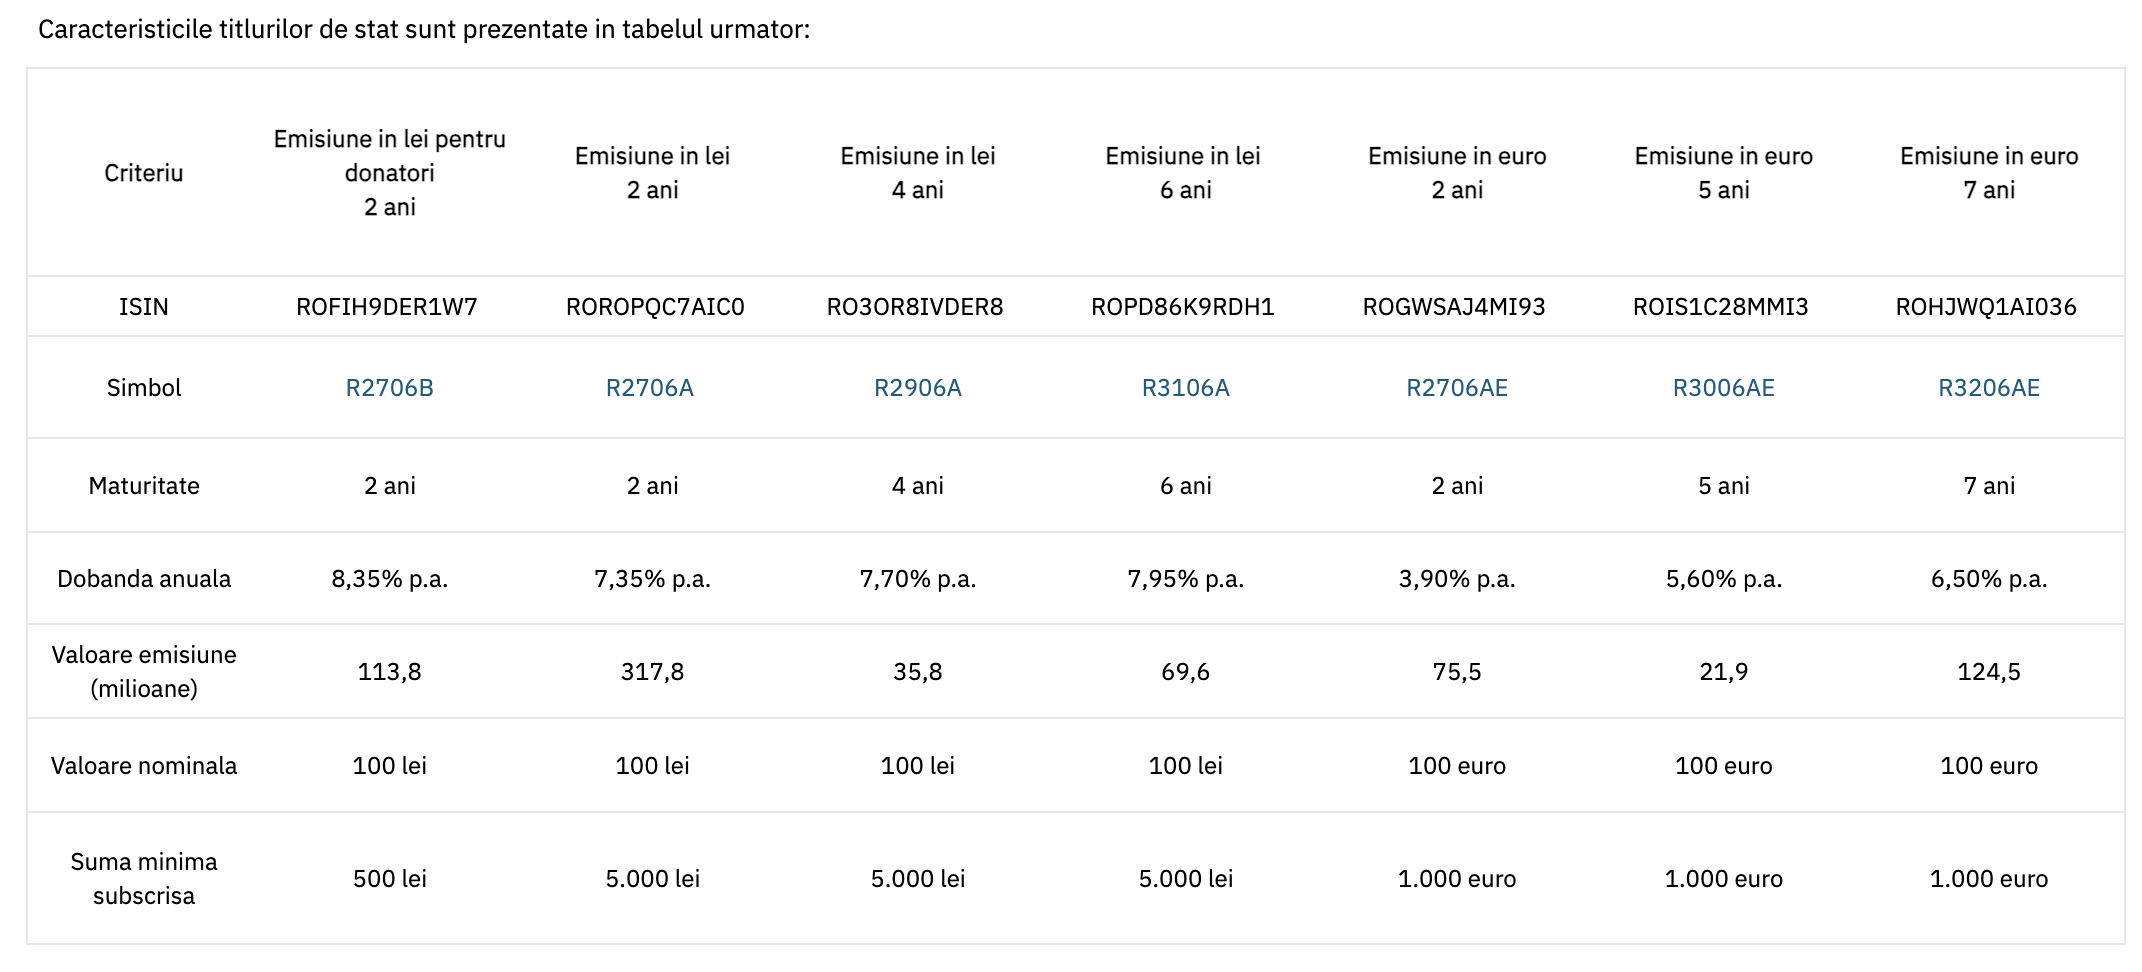Click the Suma minima subscrisa row label

[x=143, y=879]
